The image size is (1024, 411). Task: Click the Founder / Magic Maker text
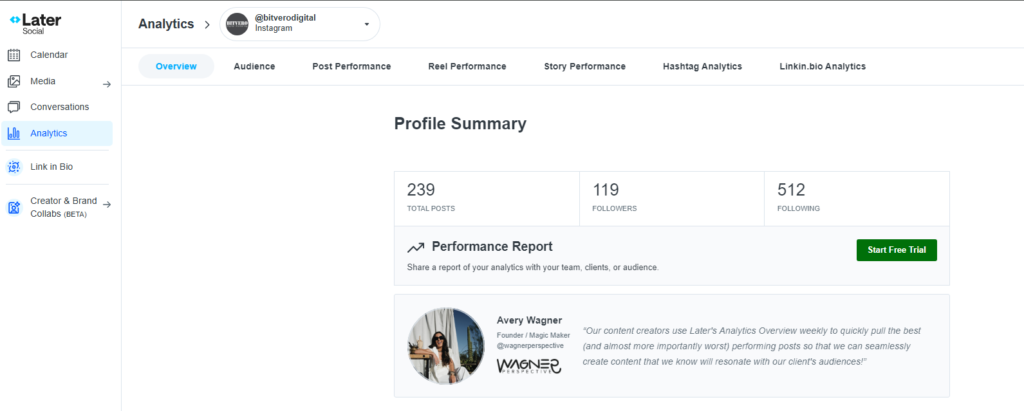(x=533, y=335)
